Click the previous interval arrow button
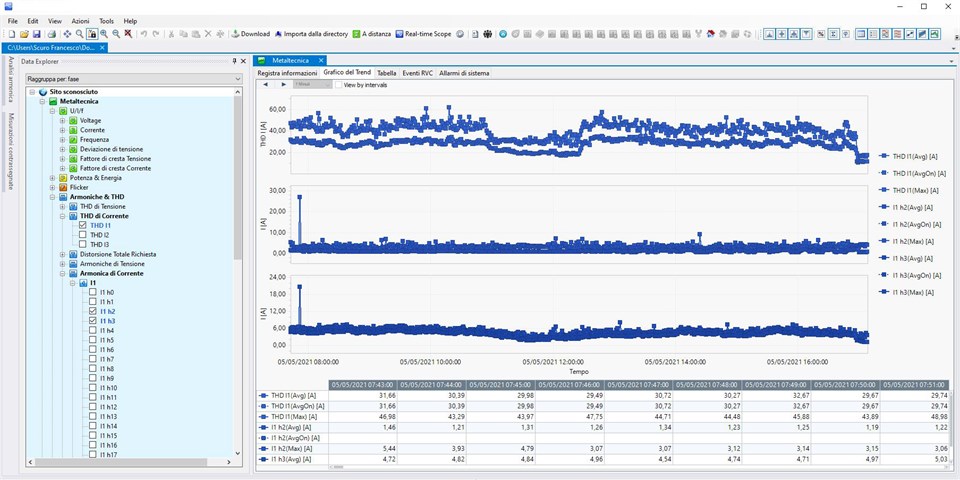960x480 pixels. (x=266, y=85)
